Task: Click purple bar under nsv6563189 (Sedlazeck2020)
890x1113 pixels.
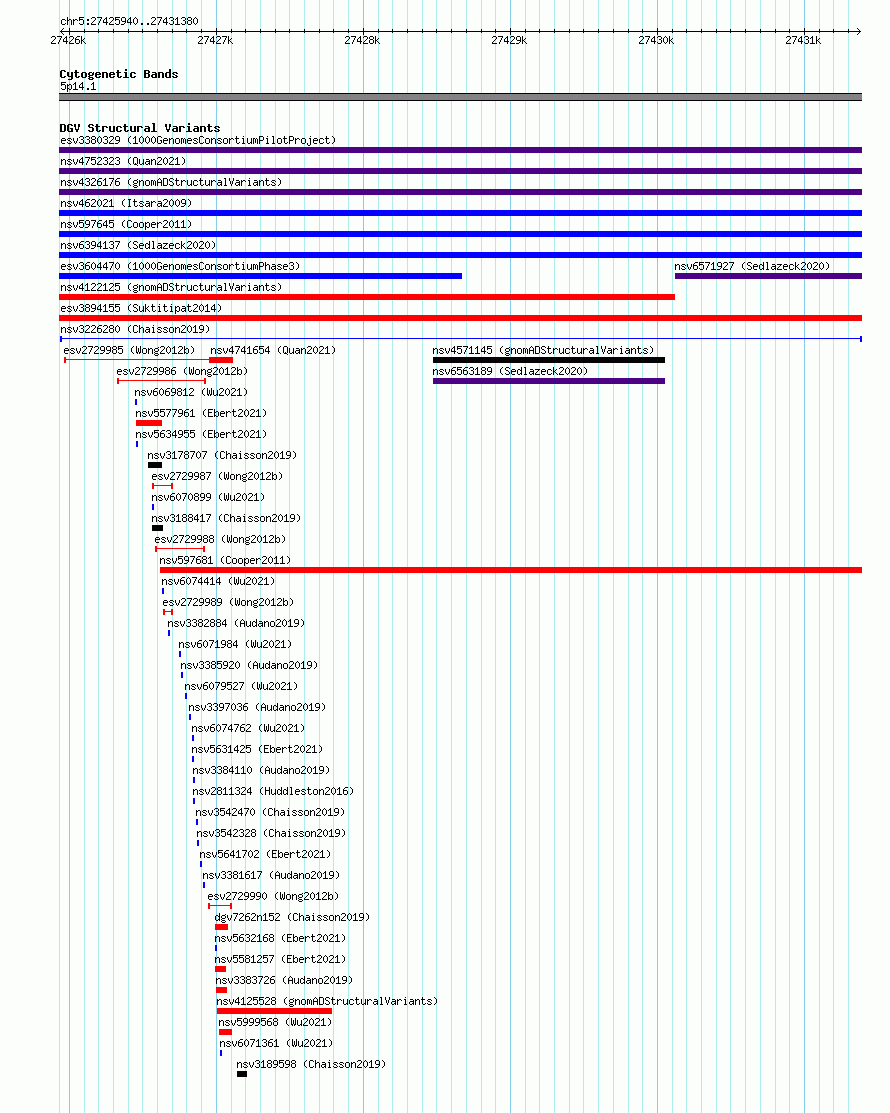Action: click(x=549, y=381)
